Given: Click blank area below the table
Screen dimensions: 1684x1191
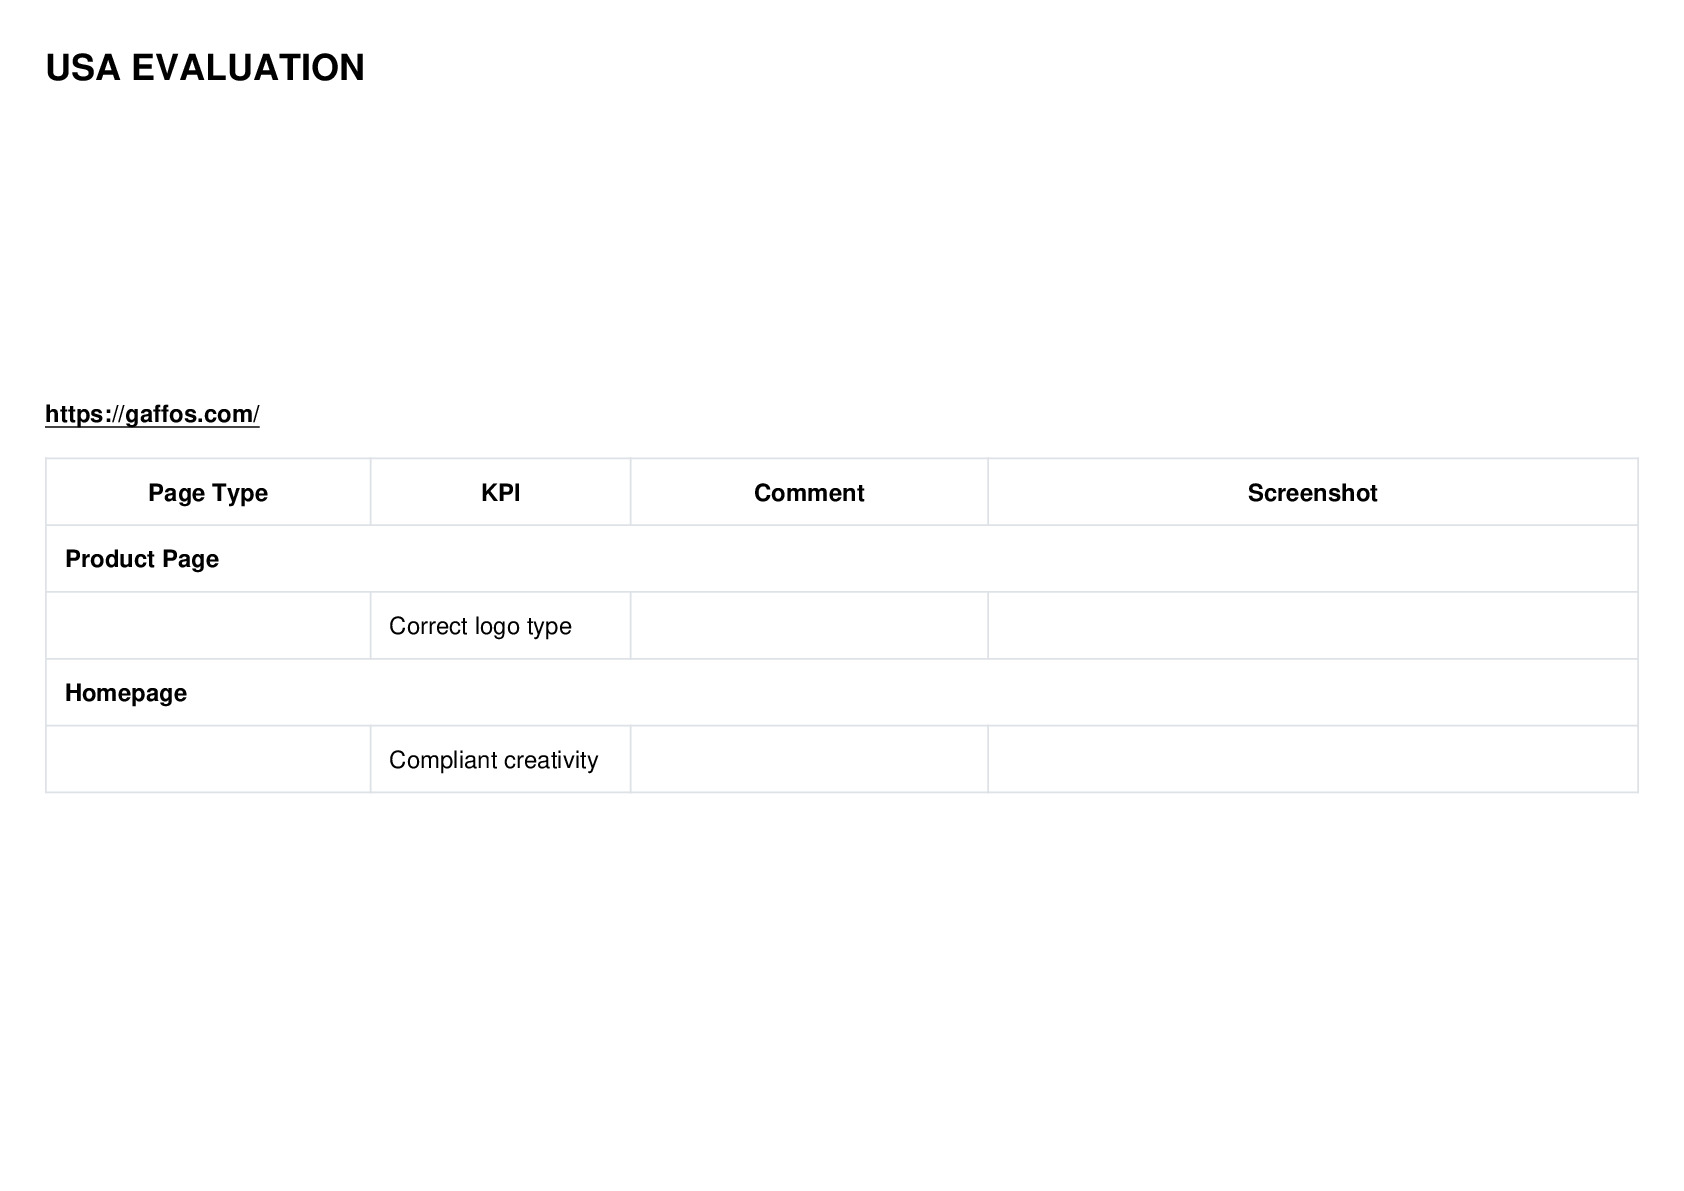Looking at the screenshot, I should pyautogui.click(x=842, y=990).
